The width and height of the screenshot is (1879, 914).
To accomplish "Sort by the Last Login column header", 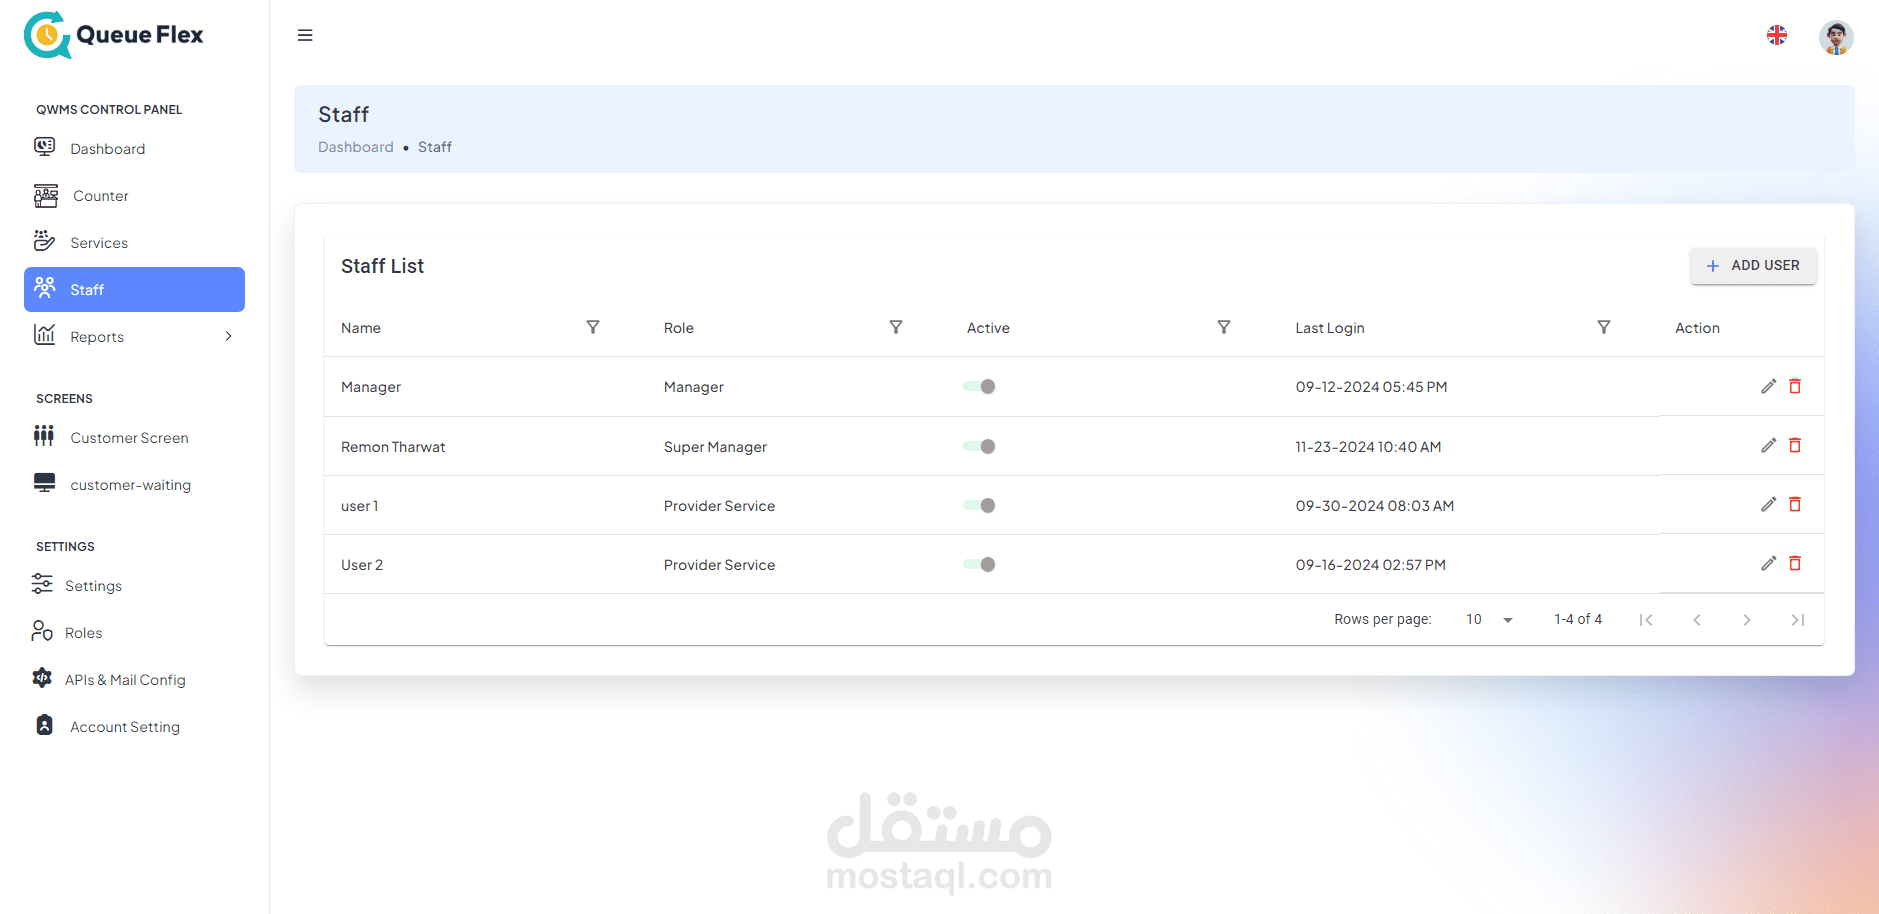I will [x=1330, y=328].
